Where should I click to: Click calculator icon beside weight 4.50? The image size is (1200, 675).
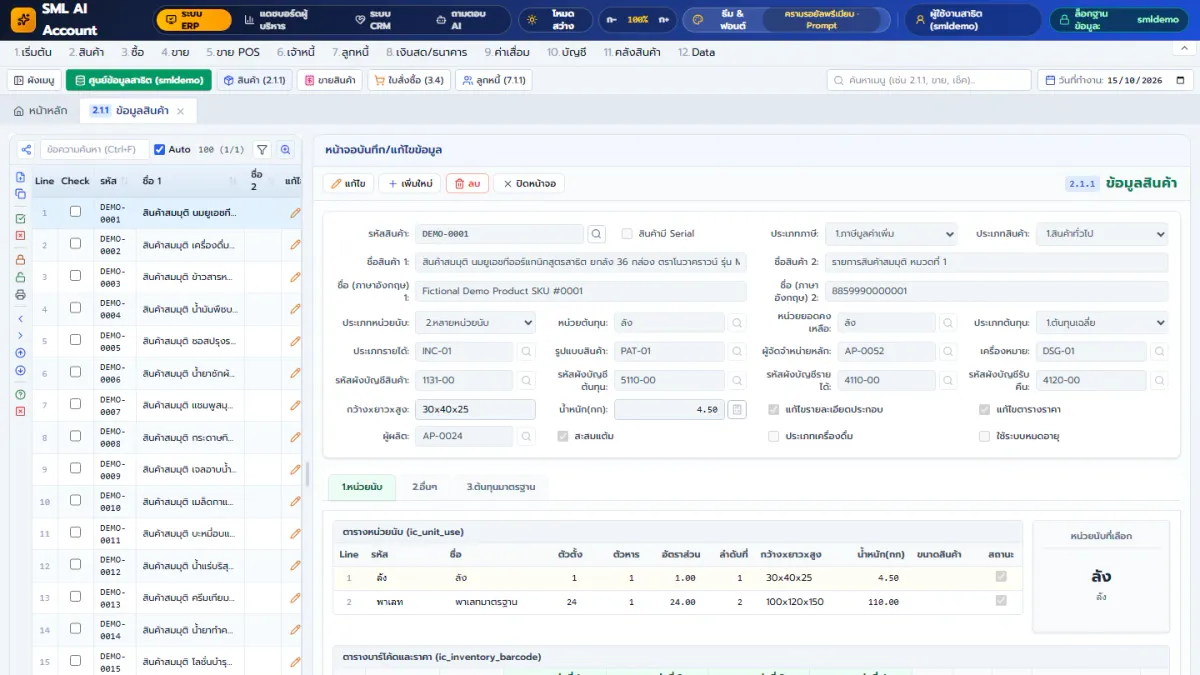click(x=737, y=409)
